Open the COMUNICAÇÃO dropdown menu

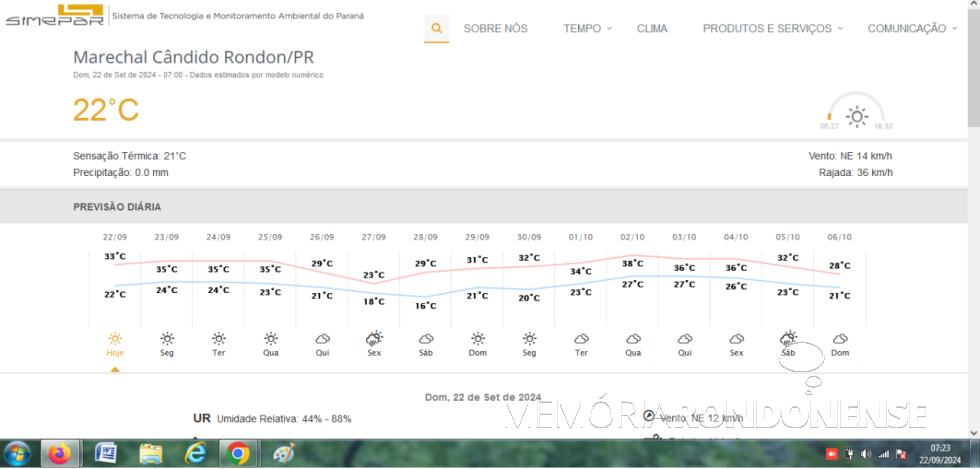[x=911, y=29]
